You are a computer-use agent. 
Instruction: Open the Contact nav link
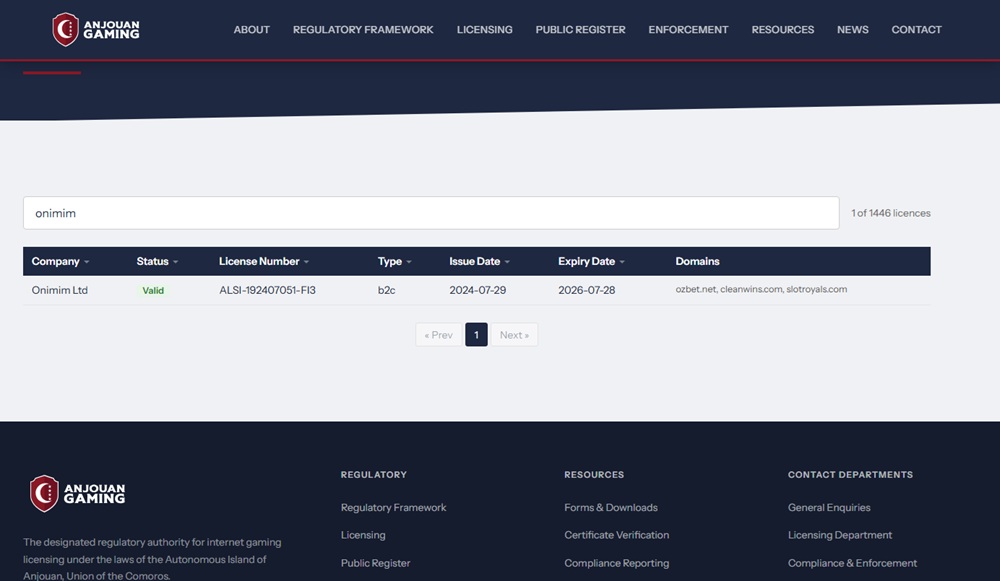tap(916, 29)
